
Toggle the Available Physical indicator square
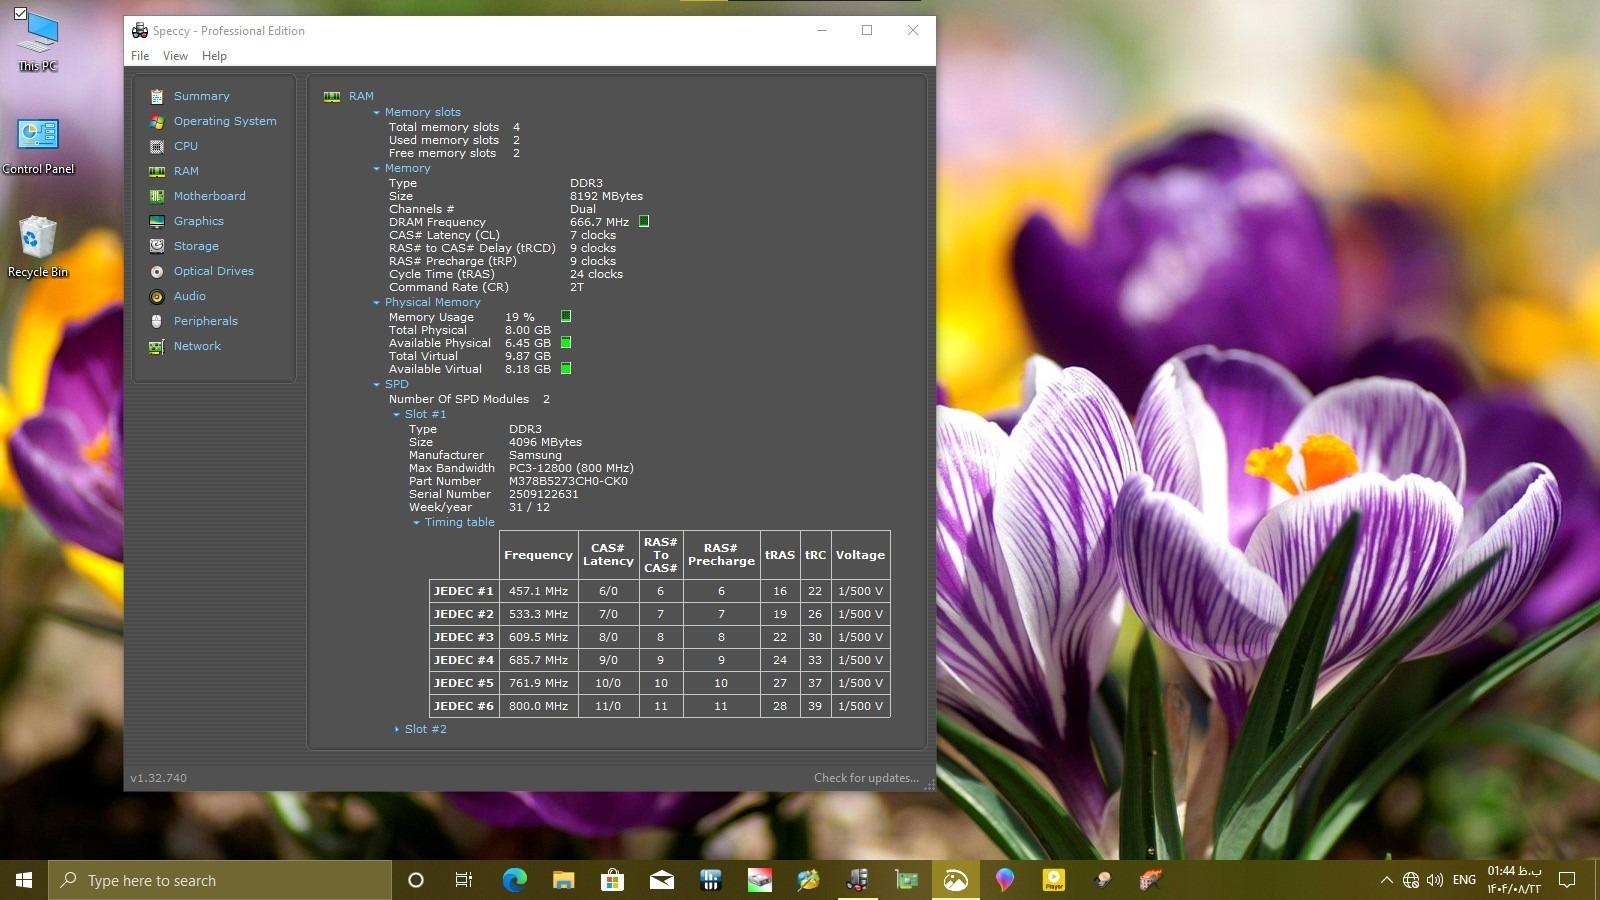point(566,343)
